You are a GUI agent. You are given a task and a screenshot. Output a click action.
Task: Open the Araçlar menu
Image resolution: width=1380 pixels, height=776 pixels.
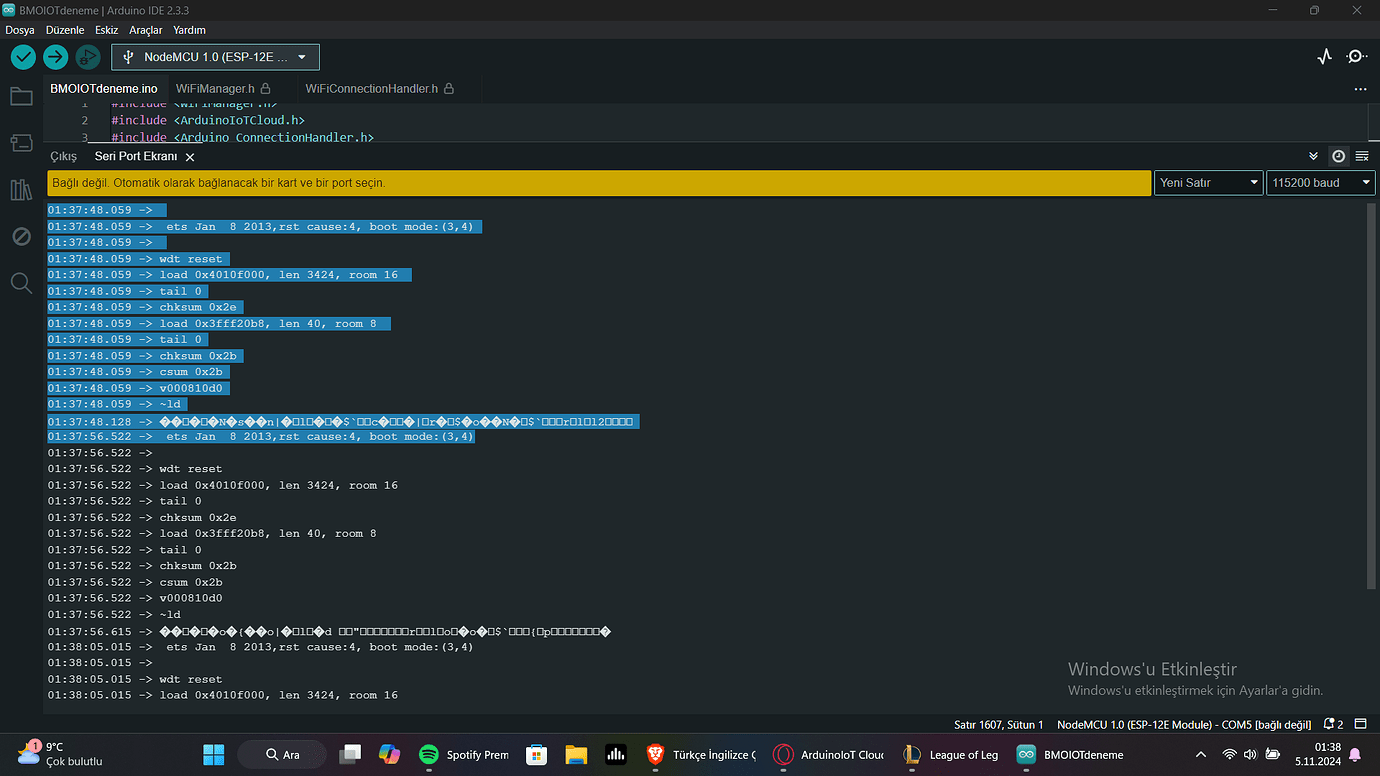[145, 30]
